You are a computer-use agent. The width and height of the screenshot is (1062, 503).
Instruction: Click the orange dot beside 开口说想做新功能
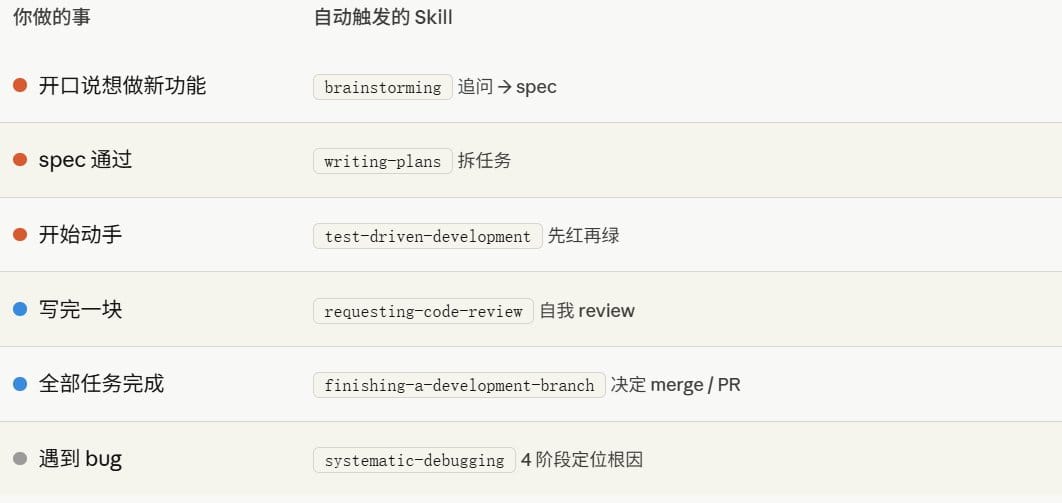(20, 85)
